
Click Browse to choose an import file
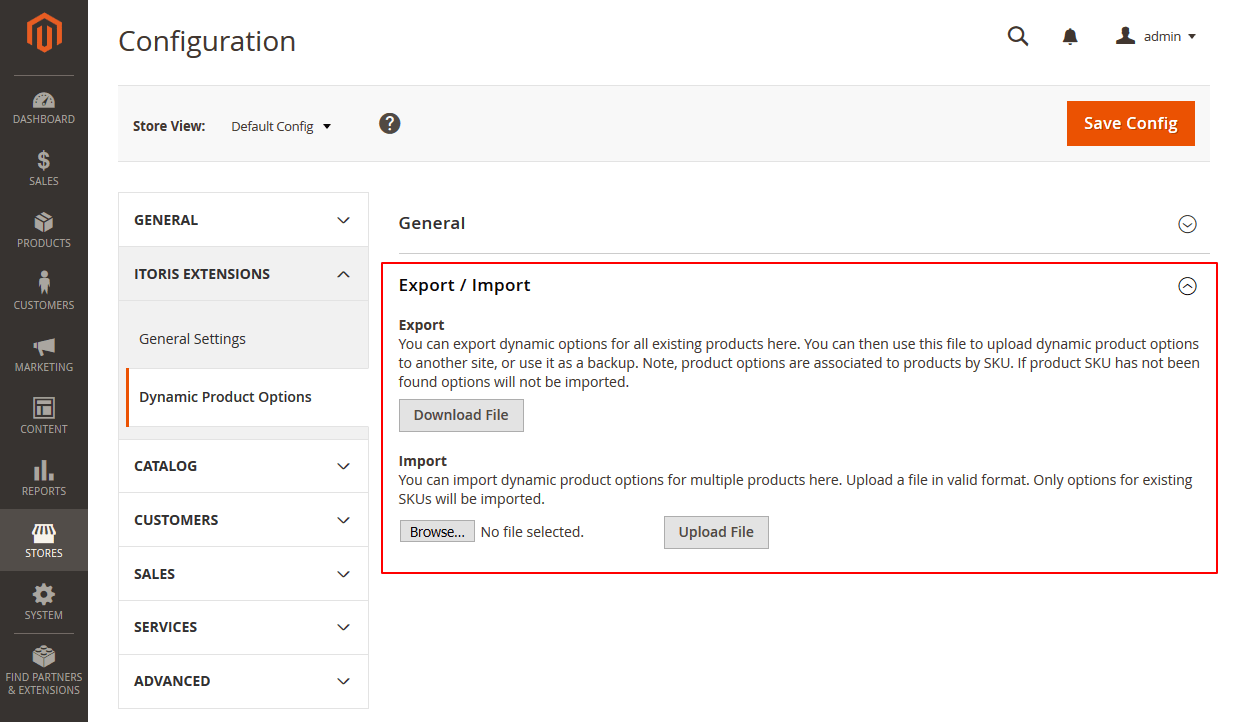pyautogui.click(x=437, y=531)
